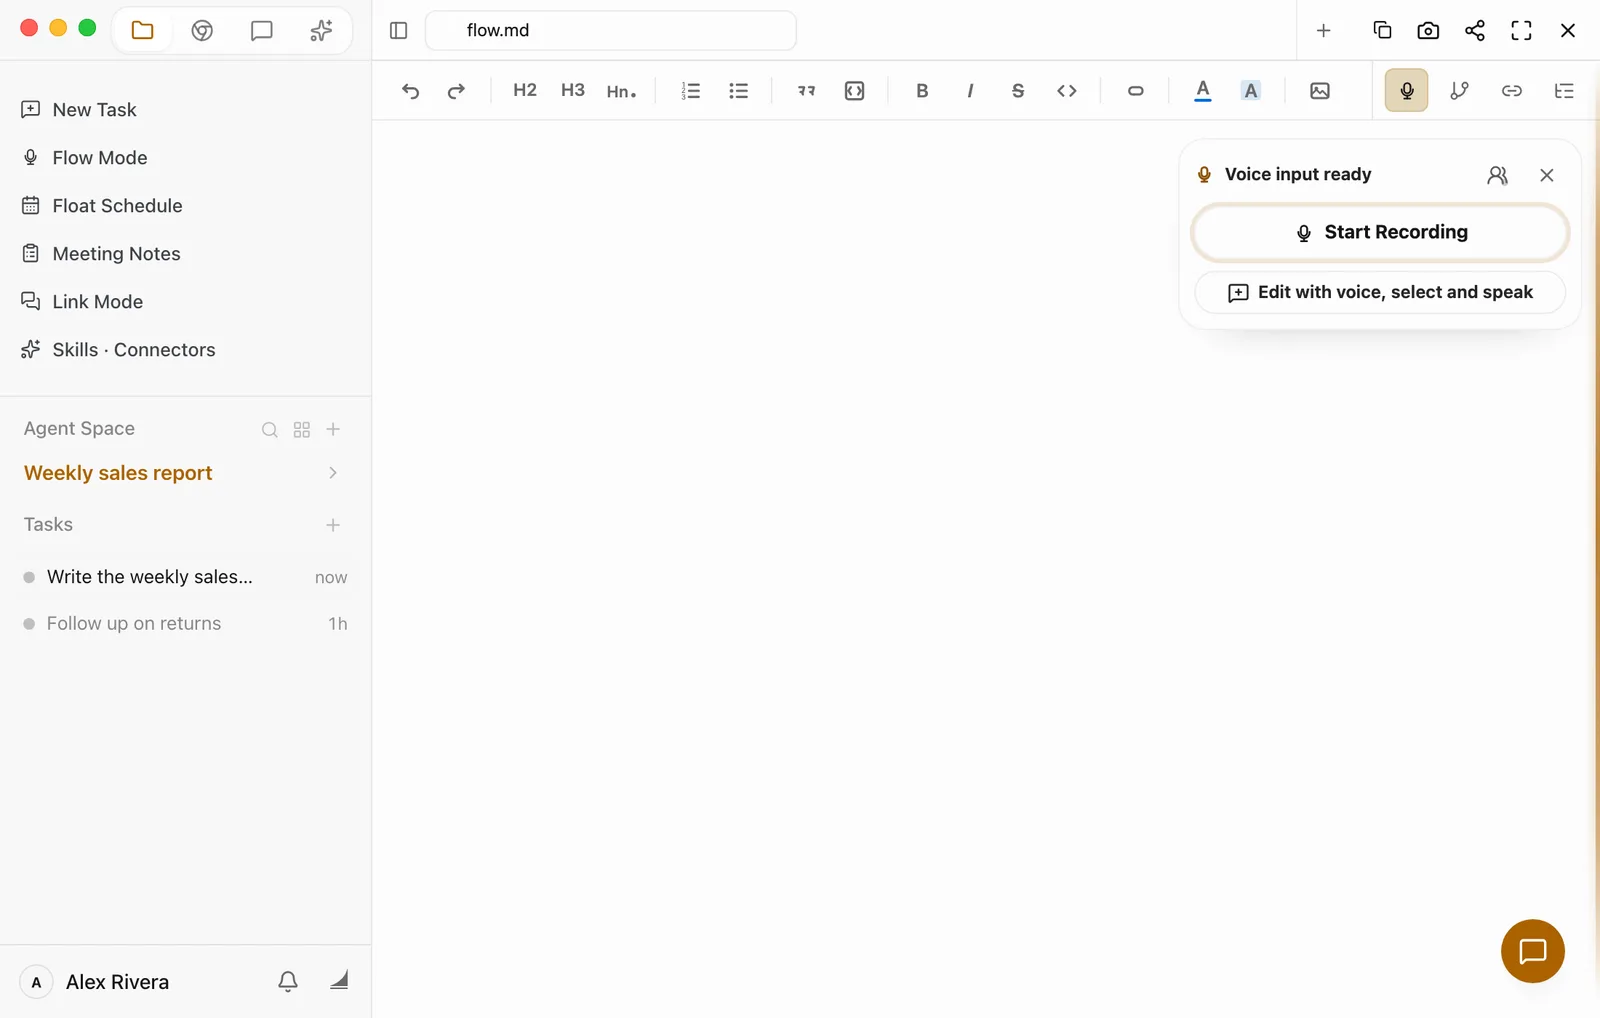Switch to the browser tab icon
Viewport: 1600px width, 1018px height.
click(202, 30)
